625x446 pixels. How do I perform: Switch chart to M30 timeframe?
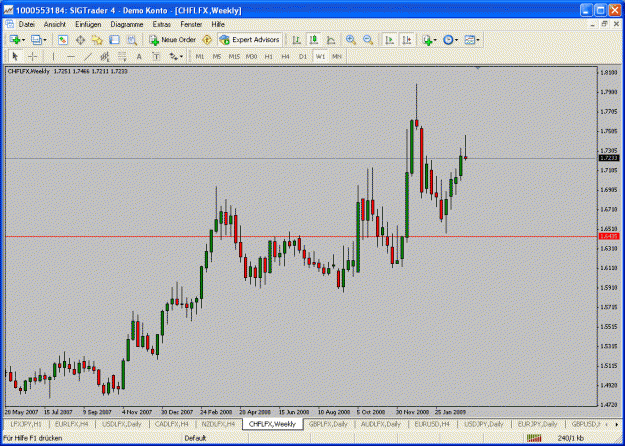pyautogui.click(x=251, y=57)
